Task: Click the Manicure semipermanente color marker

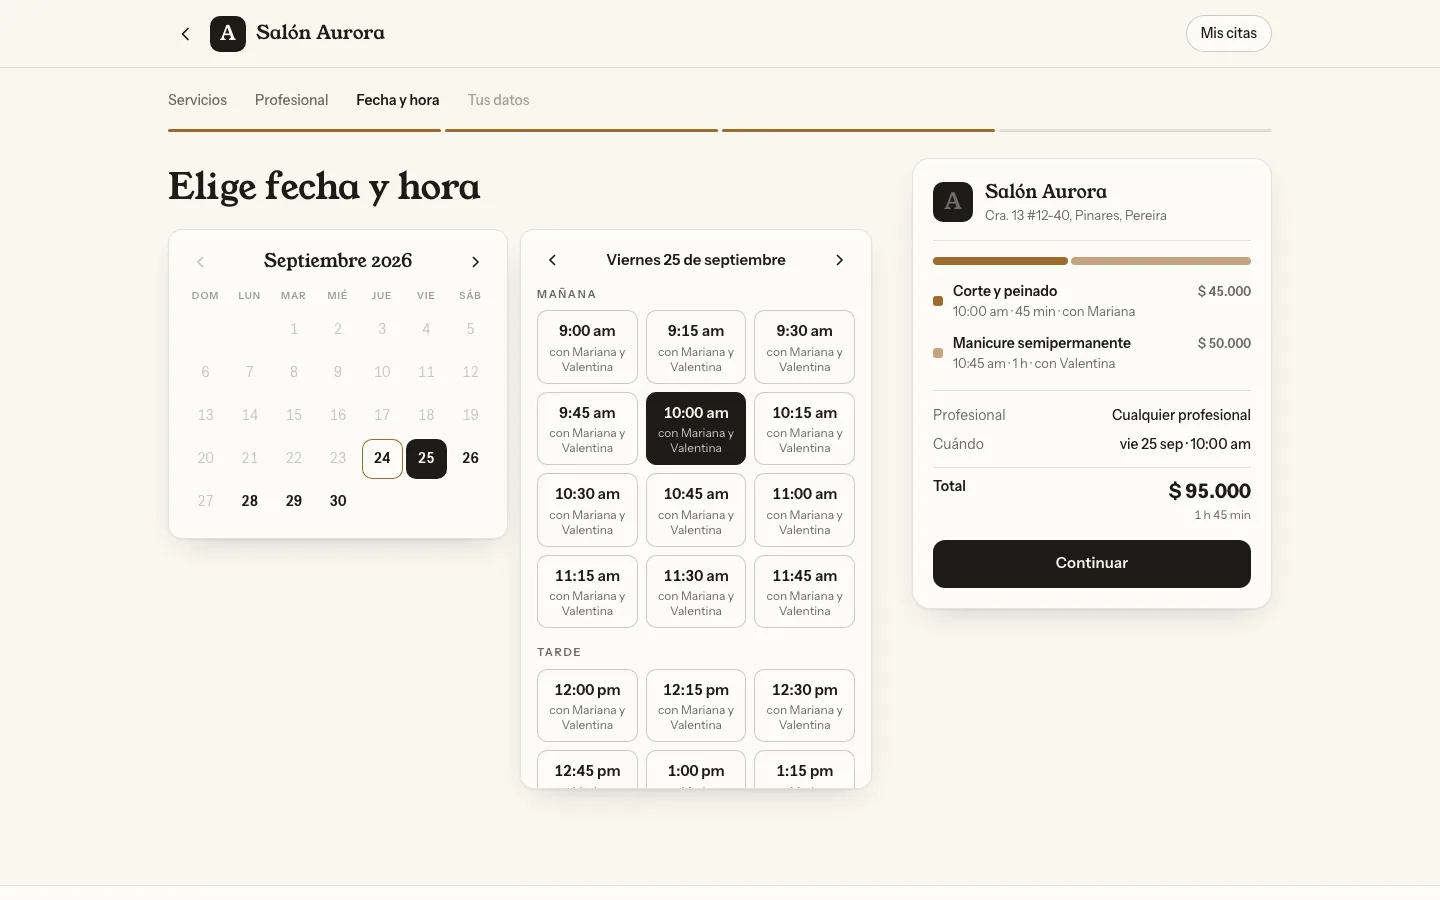Action: [938, 353]
